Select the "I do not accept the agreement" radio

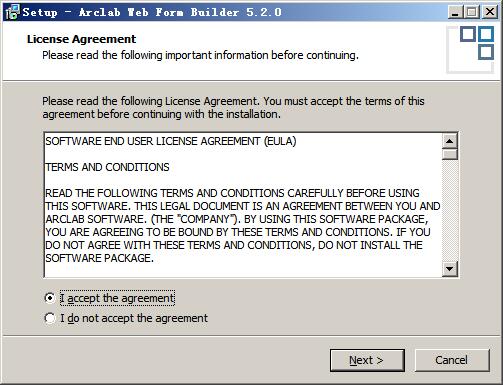pos(50,318)
